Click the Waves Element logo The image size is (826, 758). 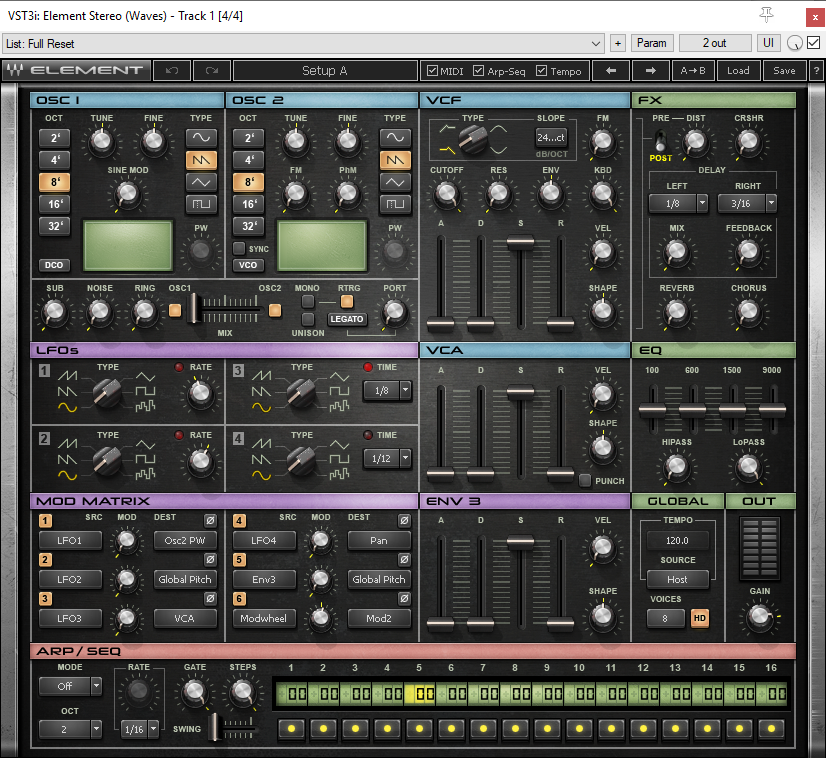click(x=77, y=71)
